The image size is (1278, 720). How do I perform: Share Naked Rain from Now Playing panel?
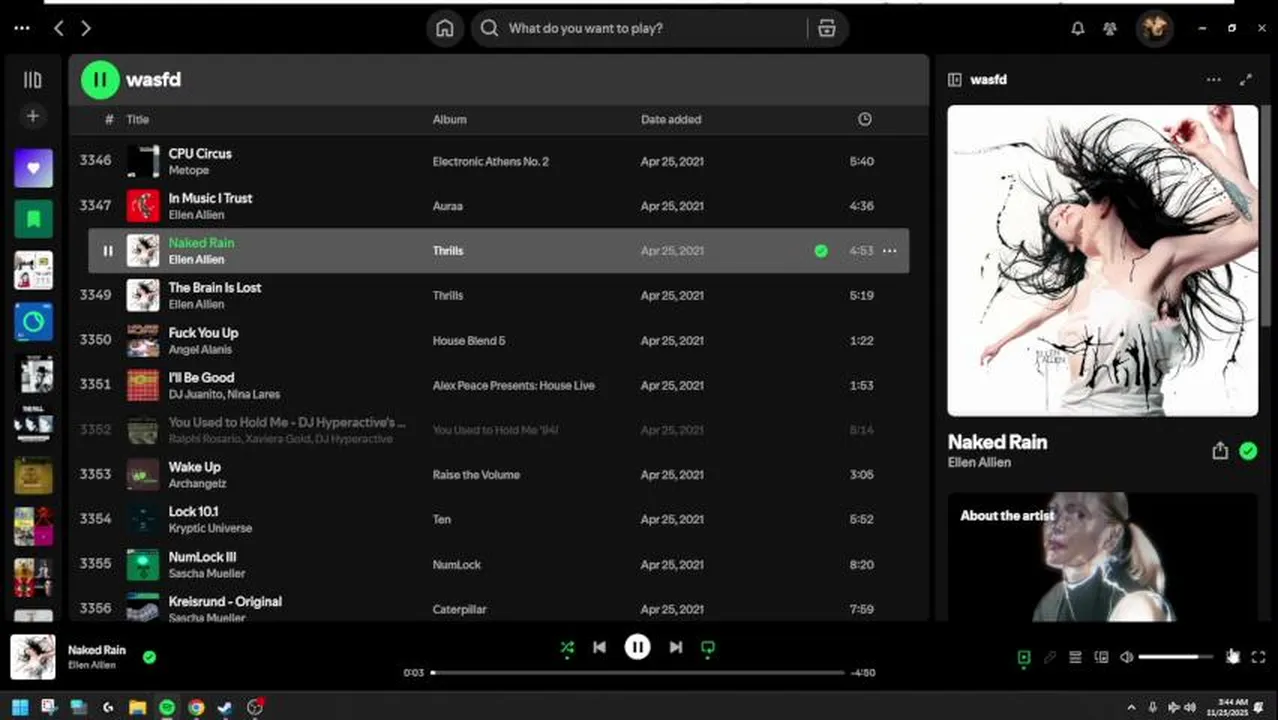pyautogui.click(x=1220, y=451)
